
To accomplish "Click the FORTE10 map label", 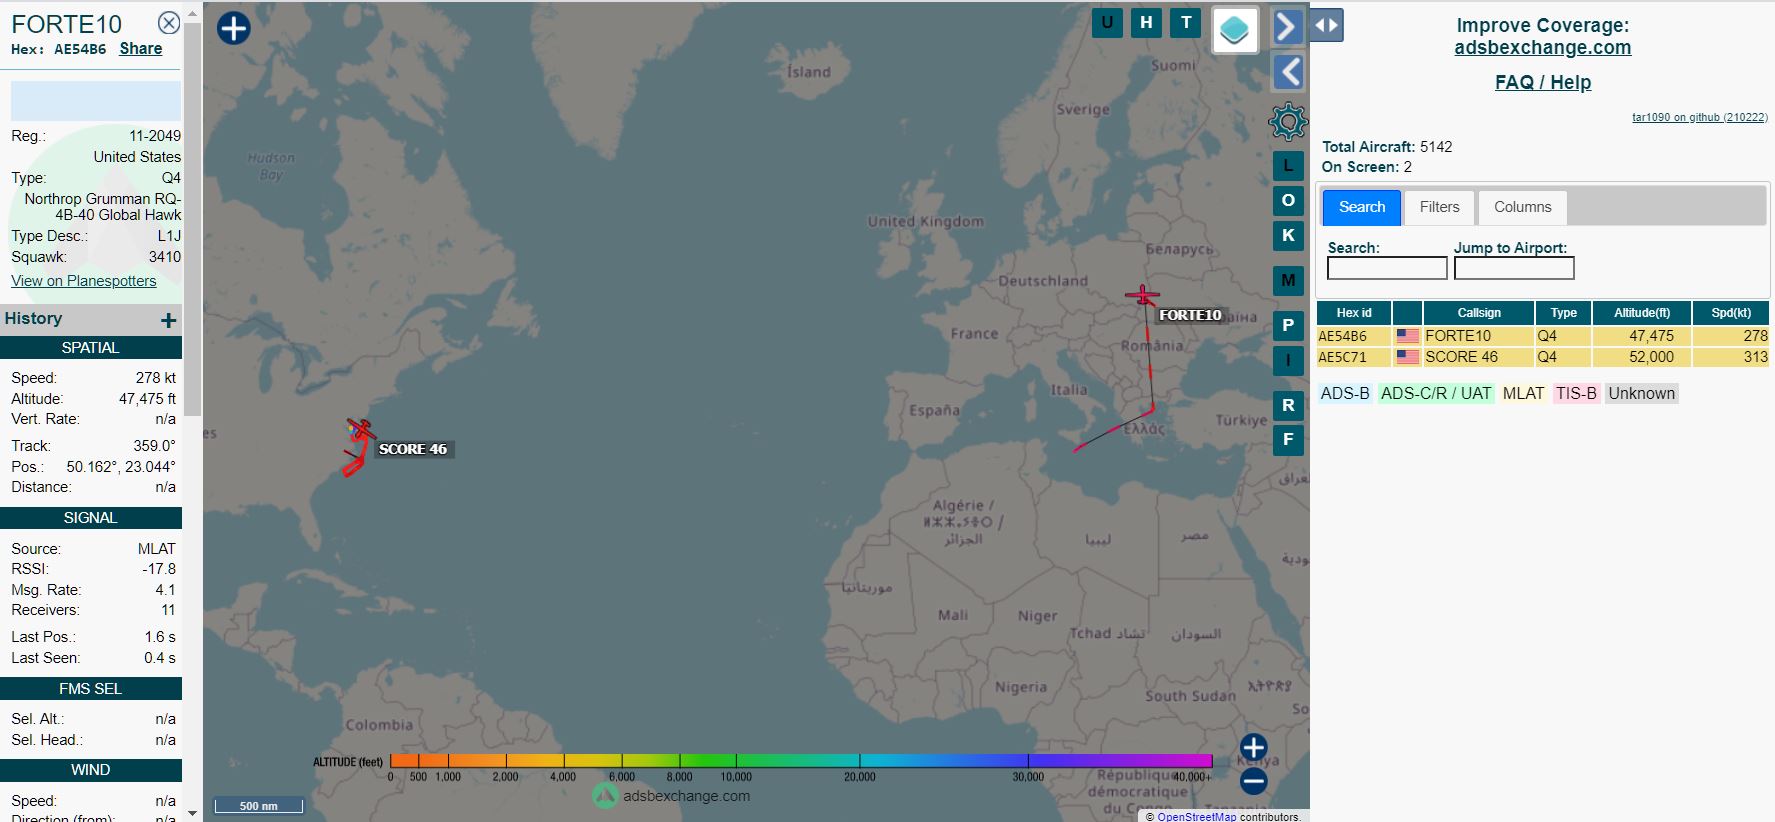I will (x=1190, y=315).
